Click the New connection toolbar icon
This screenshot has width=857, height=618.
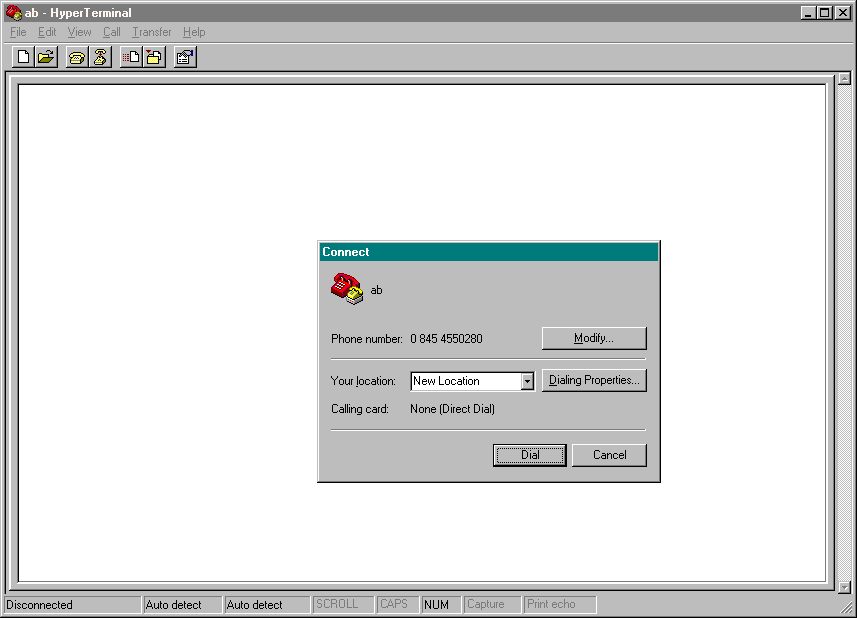click(x=24, y=57)
